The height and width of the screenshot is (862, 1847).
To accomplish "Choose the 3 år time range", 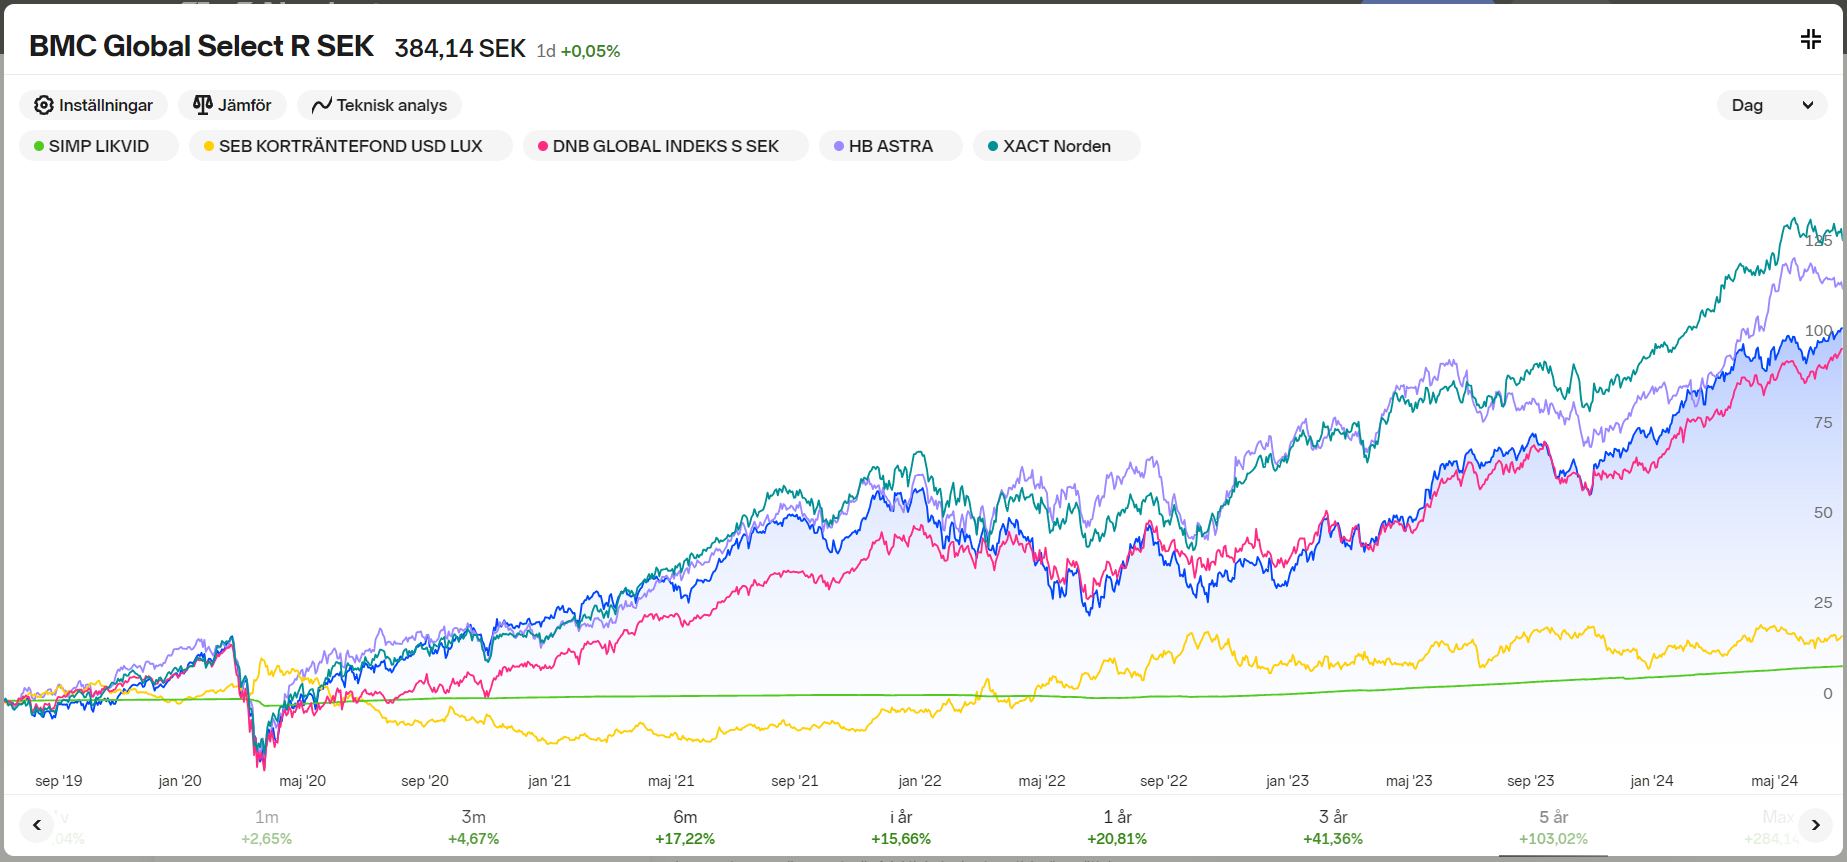I will [x=1333, y=827].
